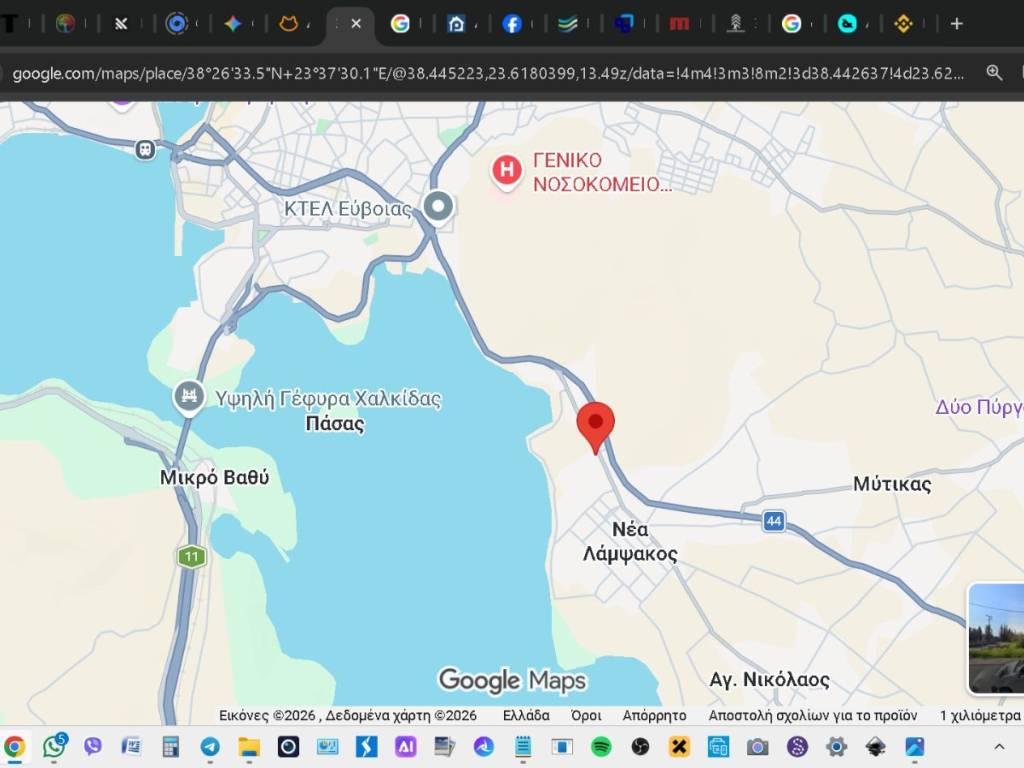Click the red location pin marker
Image resolution: width=1024 pixels, height=768 pixels.
point(596,426)
